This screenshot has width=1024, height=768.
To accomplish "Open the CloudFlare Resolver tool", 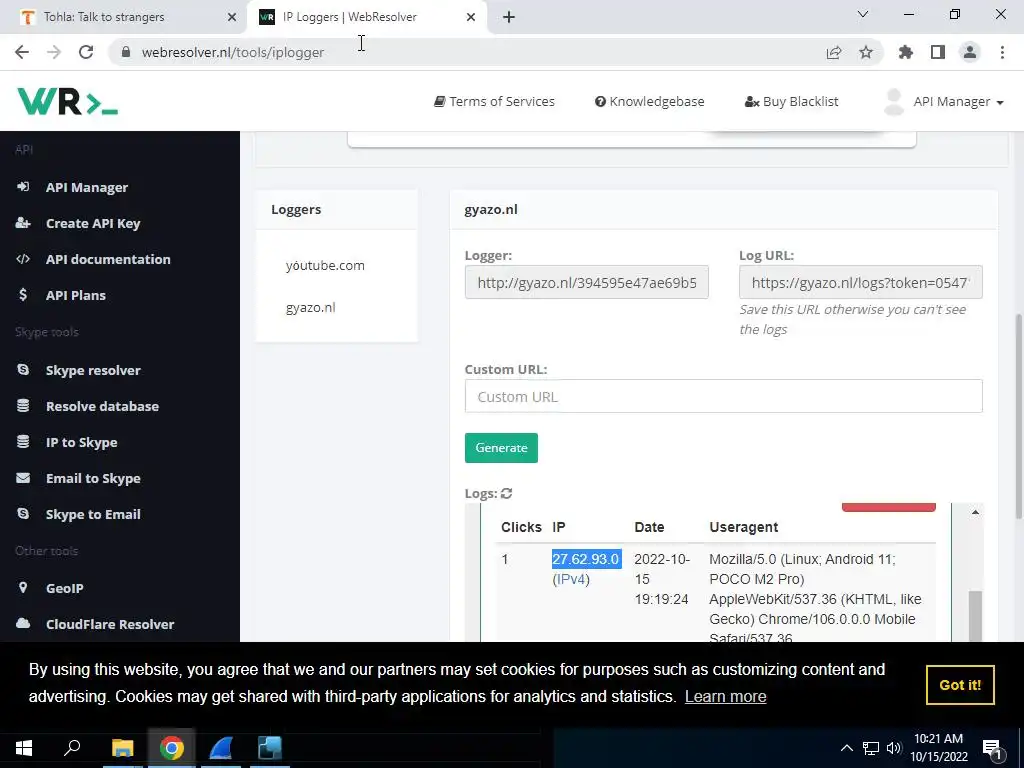I will pos(110,624).
